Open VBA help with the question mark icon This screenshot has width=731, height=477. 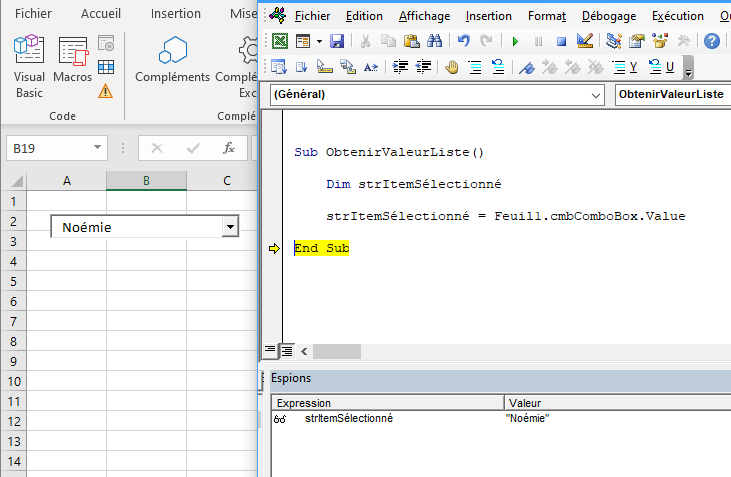coord(712,41)
